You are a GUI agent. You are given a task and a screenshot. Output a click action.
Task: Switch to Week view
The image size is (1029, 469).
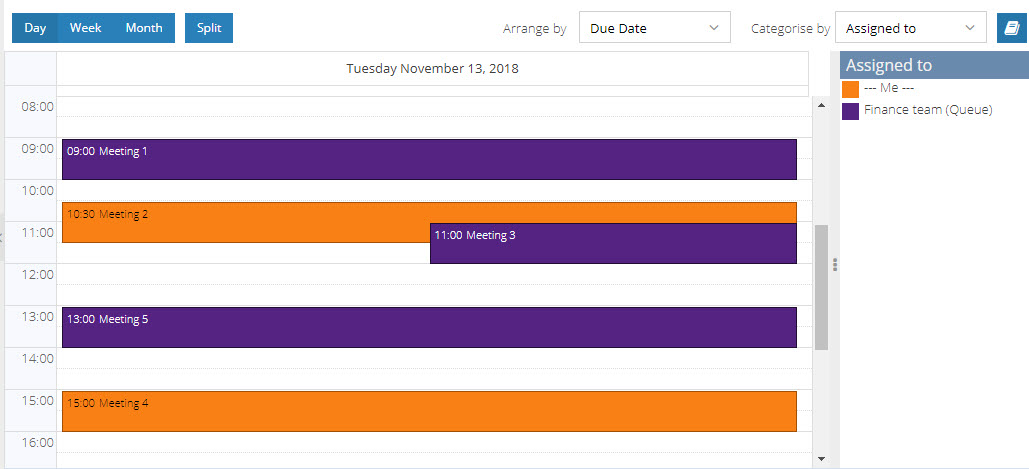tap(85, 28)
